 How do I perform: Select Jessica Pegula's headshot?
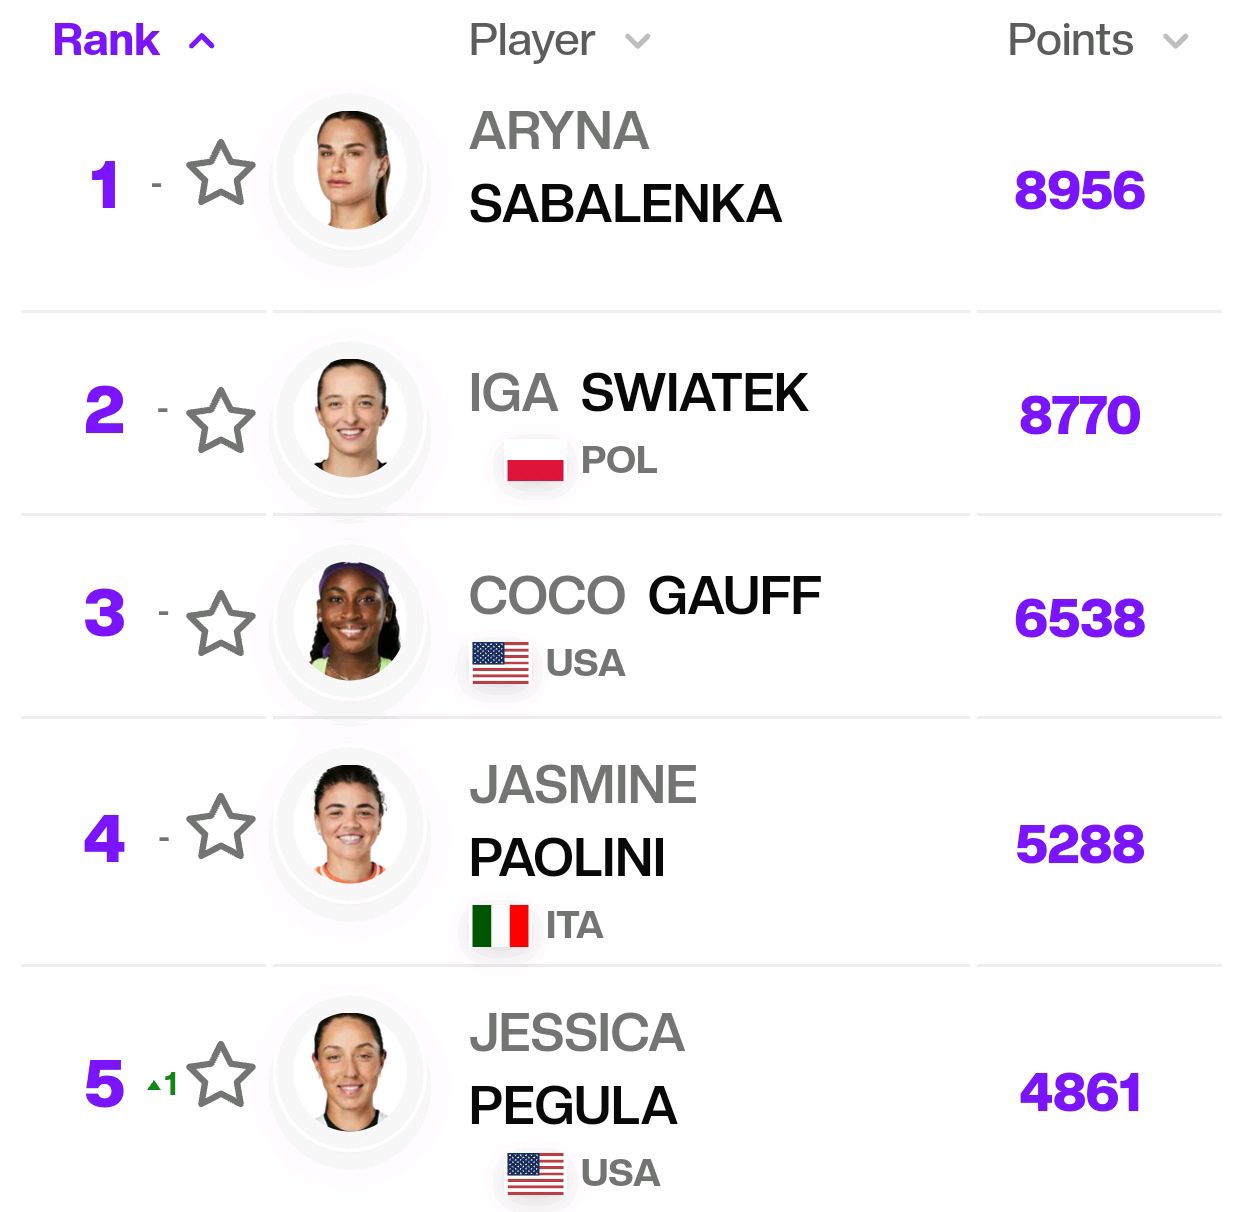[351, 1072]
